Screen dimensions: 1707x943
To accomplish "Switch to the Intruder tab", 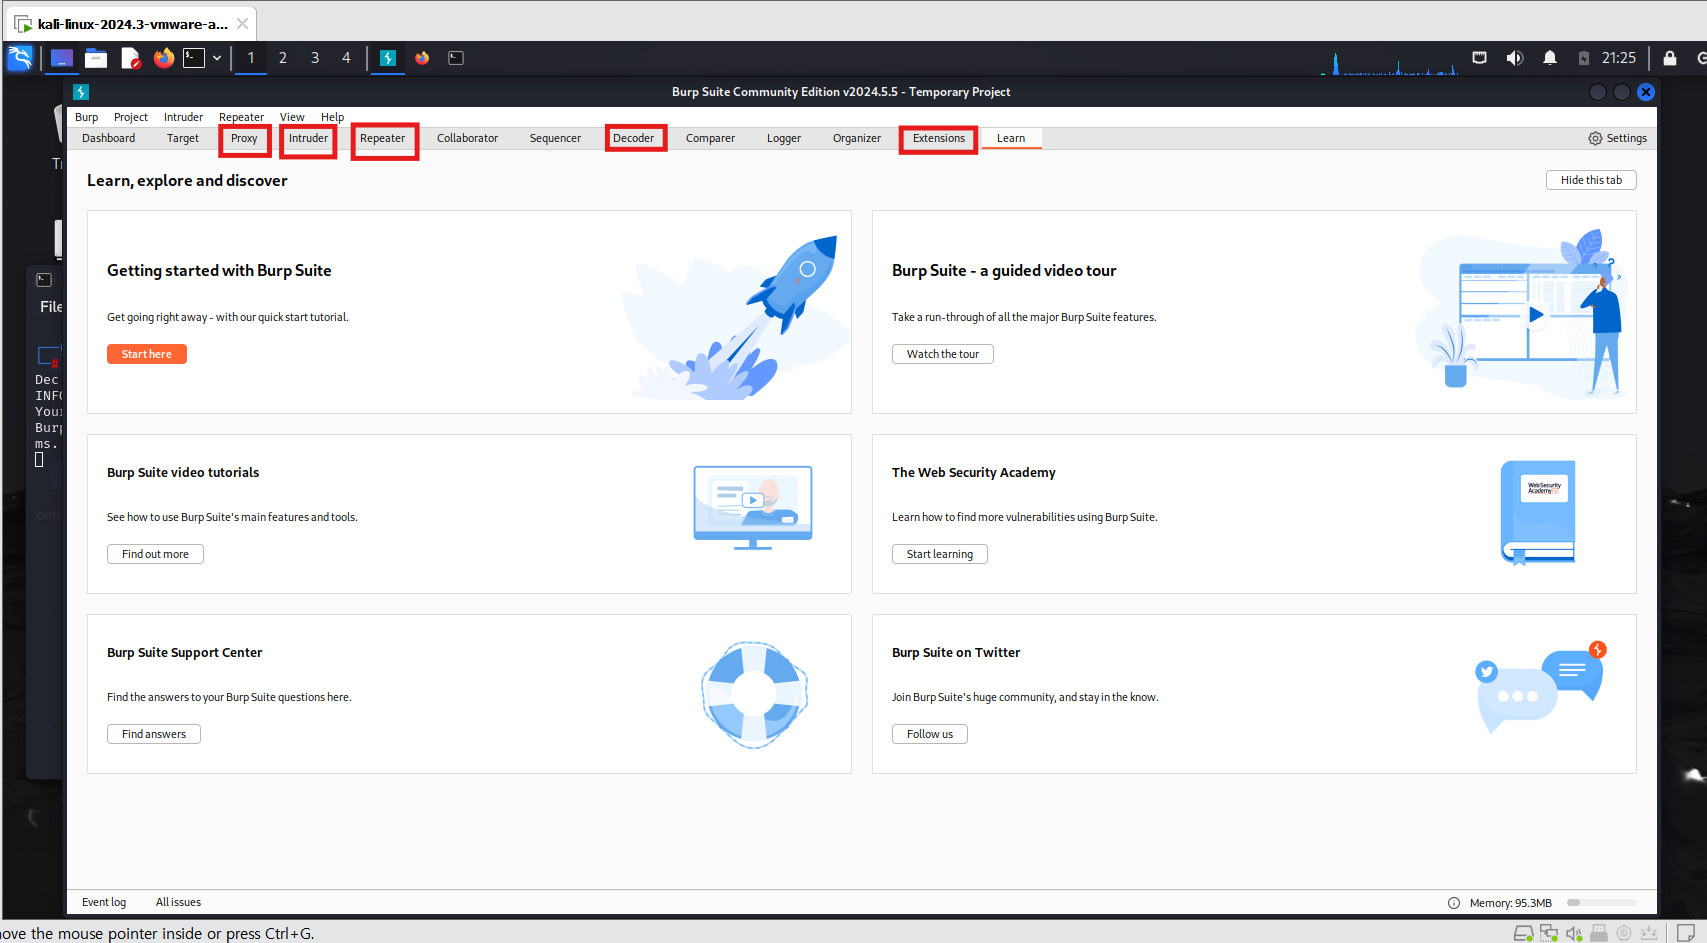I will [x=308, y=138].
